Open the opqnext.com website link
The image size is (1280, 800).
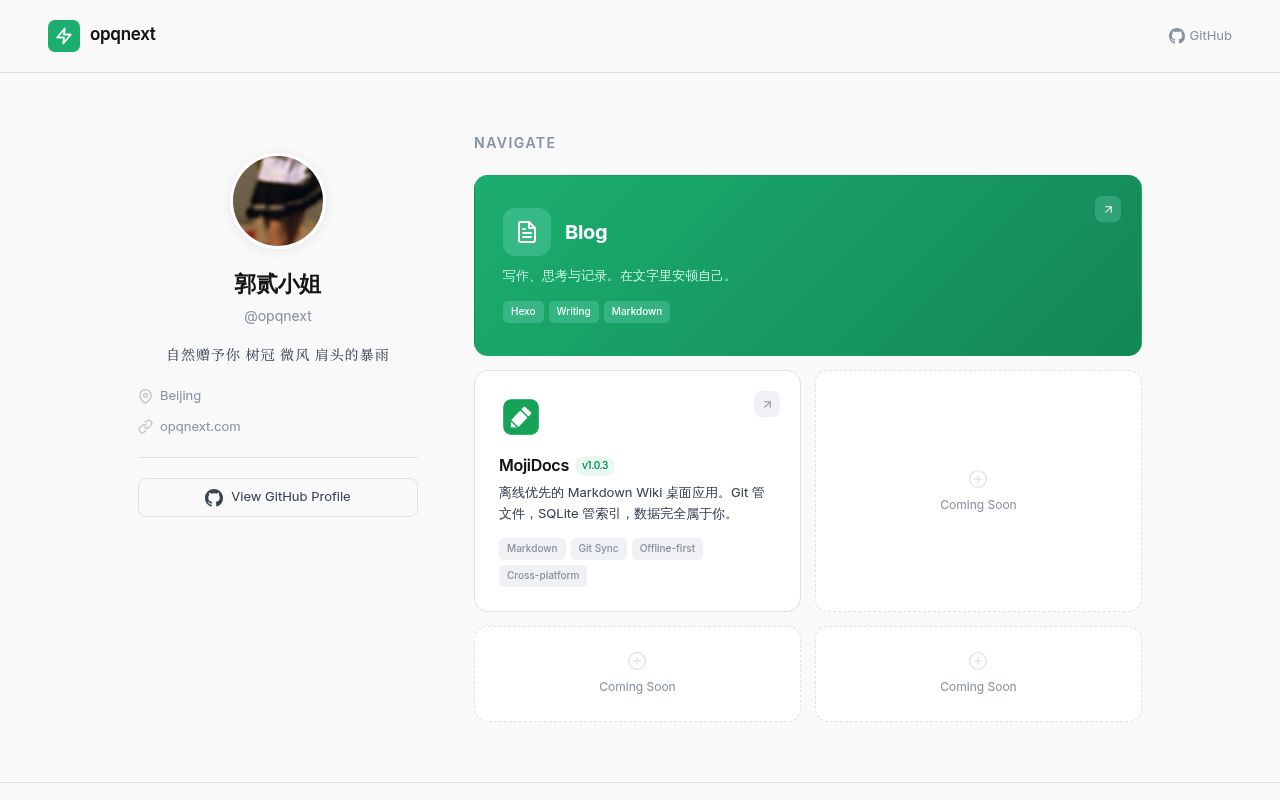200,427
